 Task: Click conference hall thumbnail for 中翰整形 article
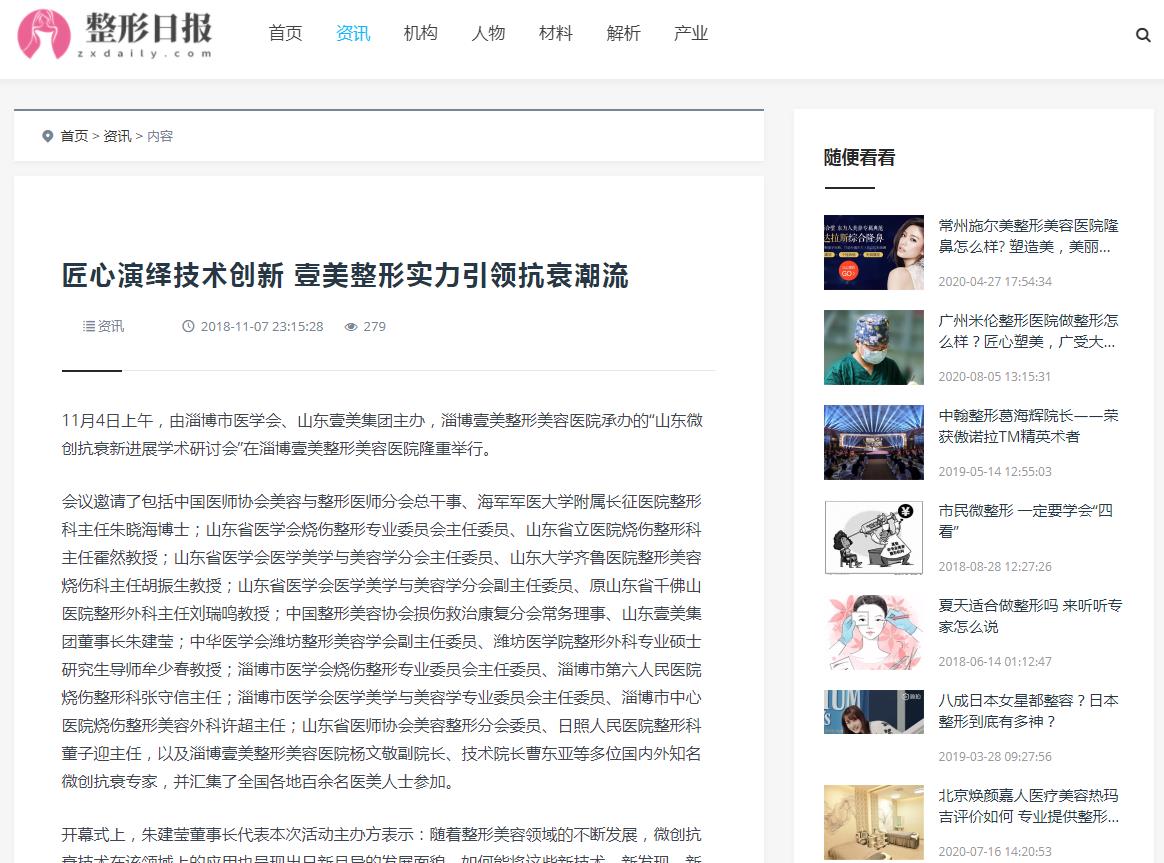(x=874, y=442)
